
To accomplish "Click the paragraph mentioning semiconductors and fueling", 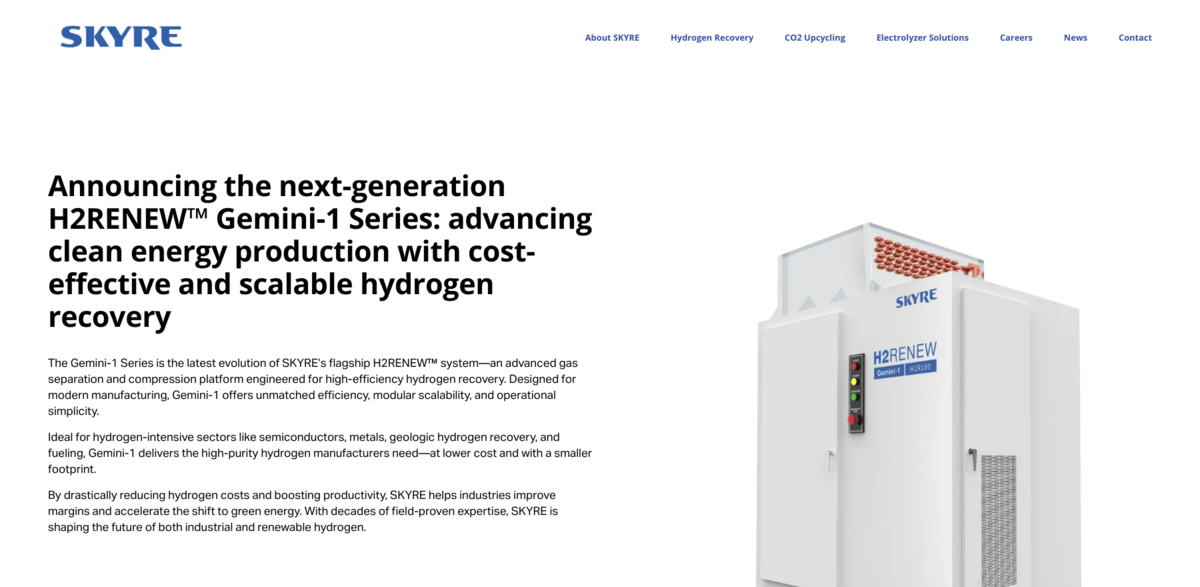I will pos(320,452).
